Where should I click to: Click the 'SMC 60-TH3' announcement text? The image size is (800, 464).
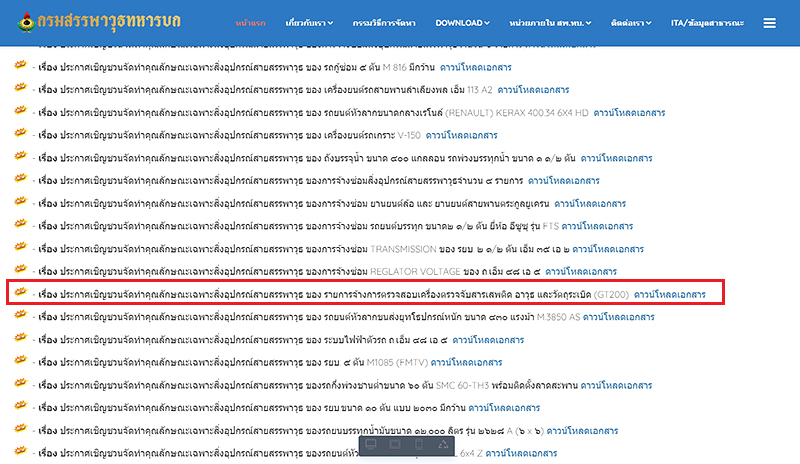(462, 385)
